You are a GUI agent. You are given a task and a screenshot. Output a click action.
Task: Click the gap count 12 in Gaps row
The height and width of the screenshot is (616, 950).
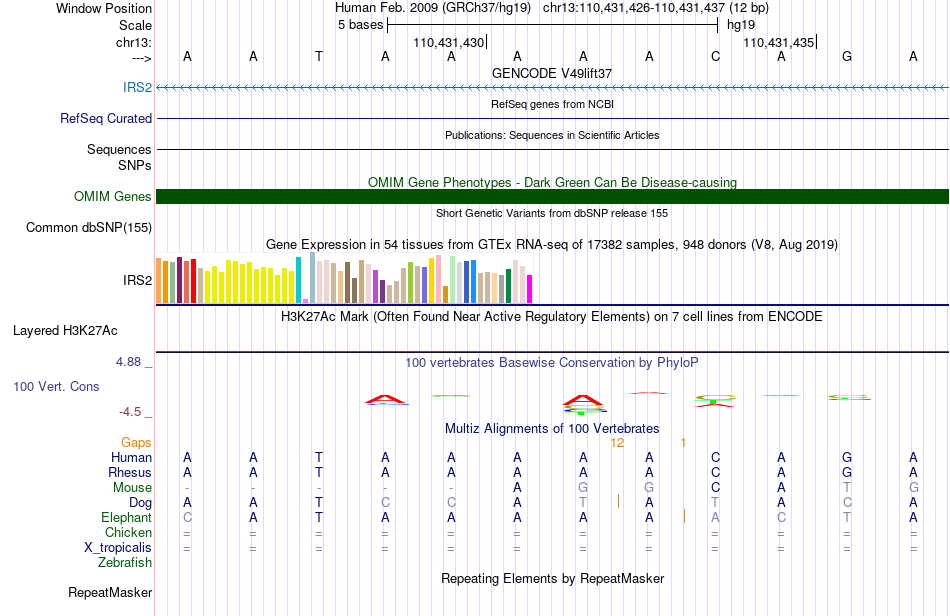(617, 443)
